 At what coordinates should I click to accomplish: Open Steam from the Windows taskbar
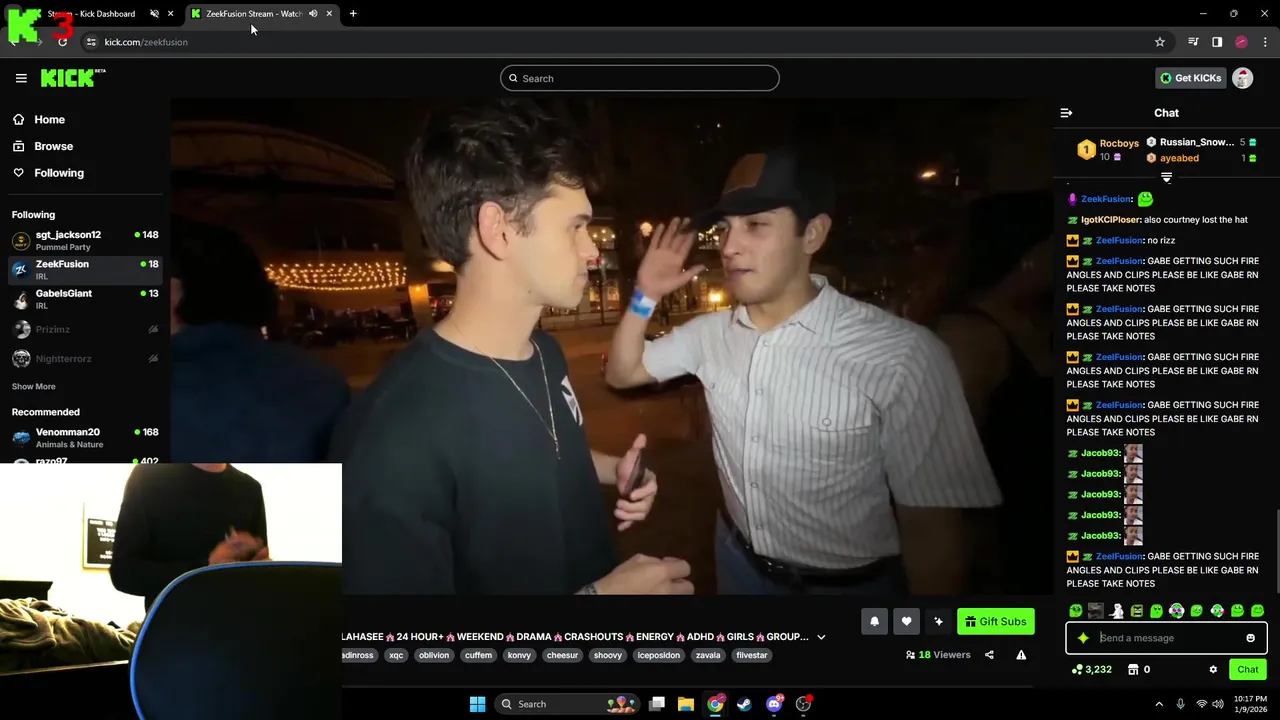[x=744, y=704]
